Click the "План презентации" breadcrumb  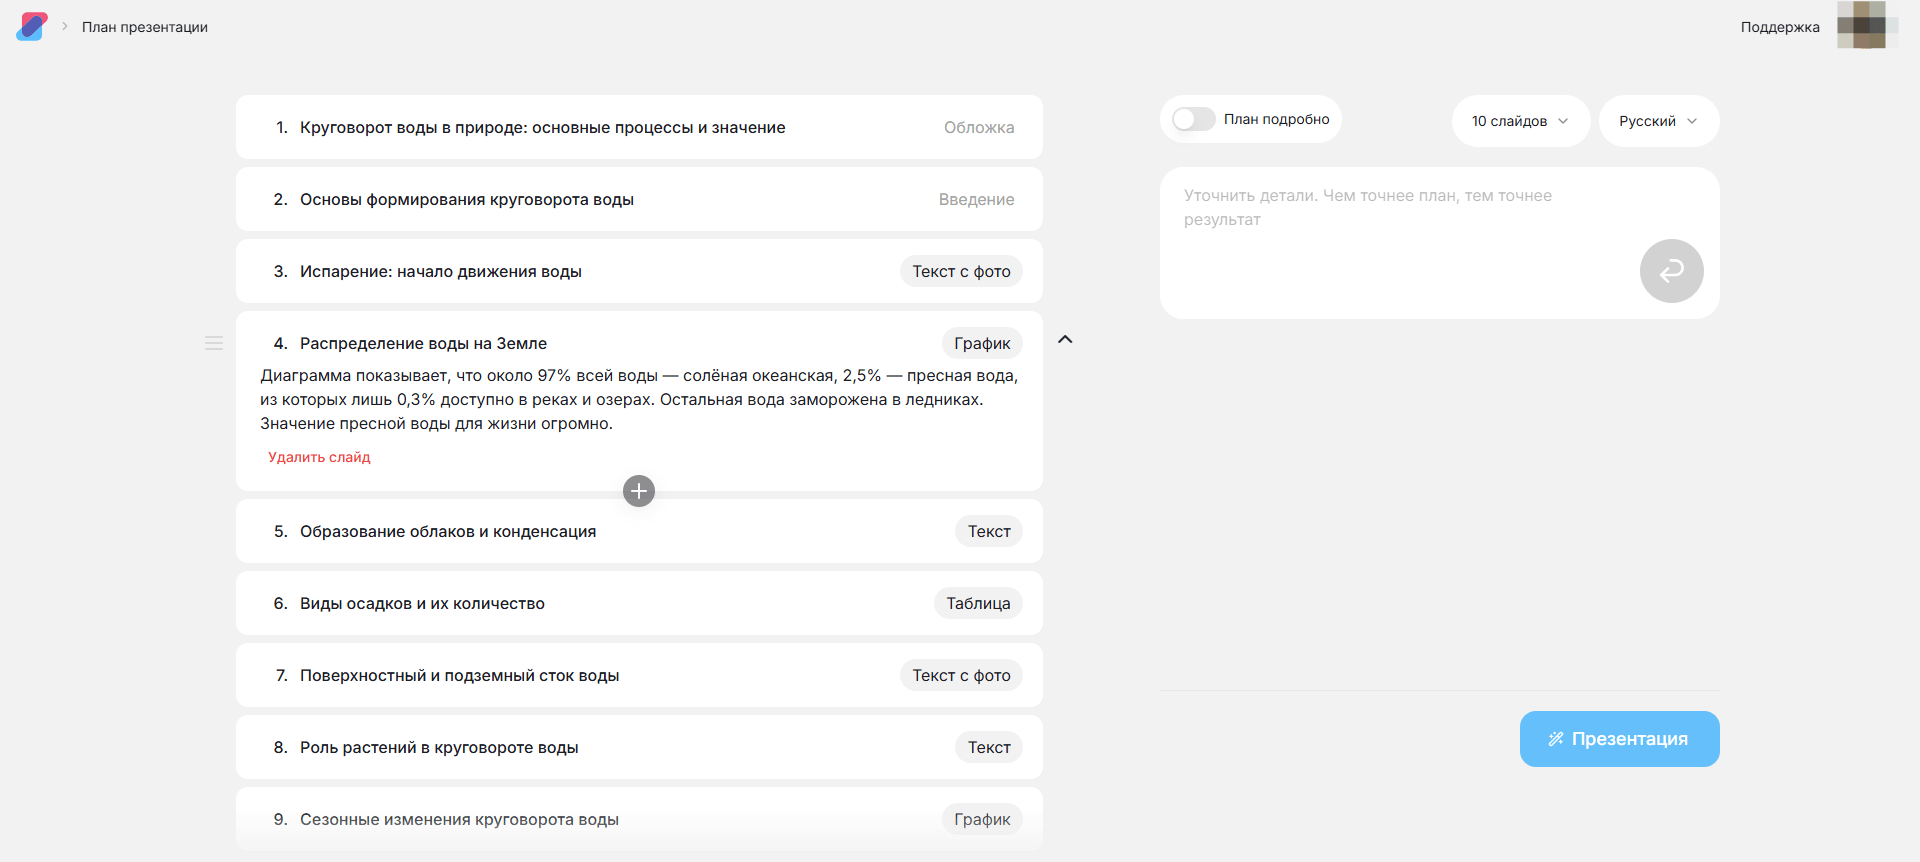(145, 27)
